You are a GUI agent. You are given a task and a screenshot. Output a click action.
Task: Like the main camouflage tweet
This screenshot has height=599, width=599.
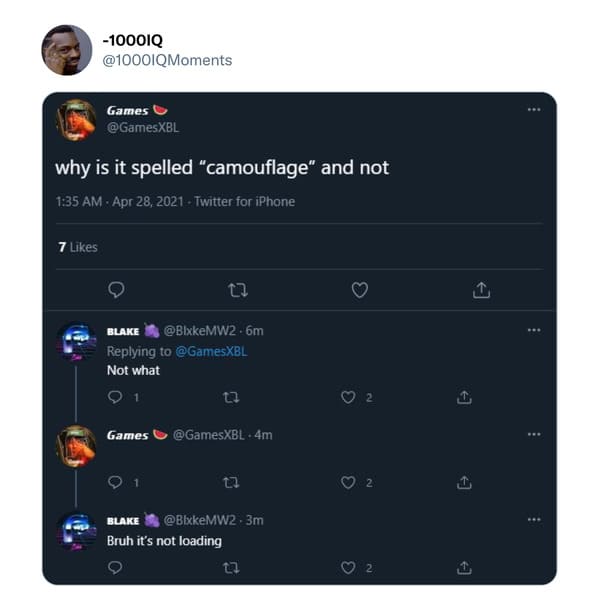coord(359,290)
